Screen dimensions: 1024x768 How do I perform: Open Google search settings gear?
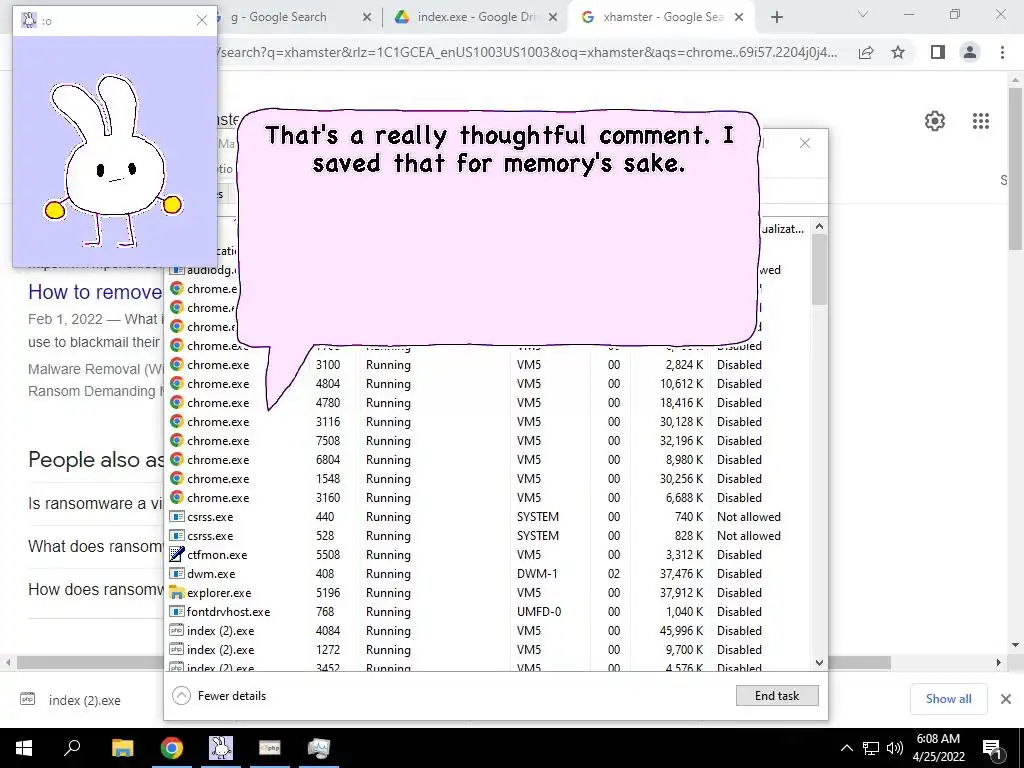(x=935, y=121)
